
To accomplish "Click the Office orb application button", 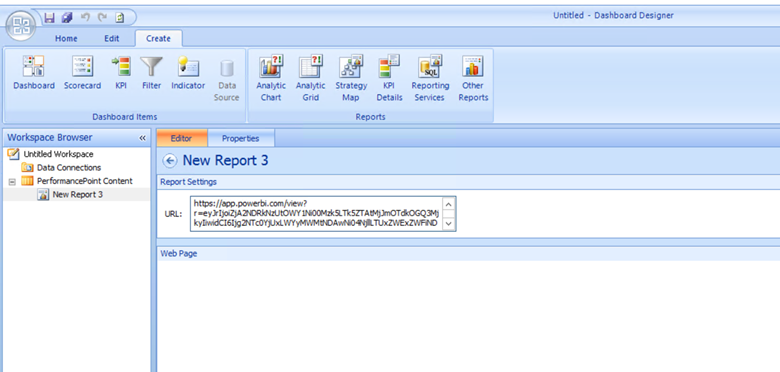I will click(21, 25).
